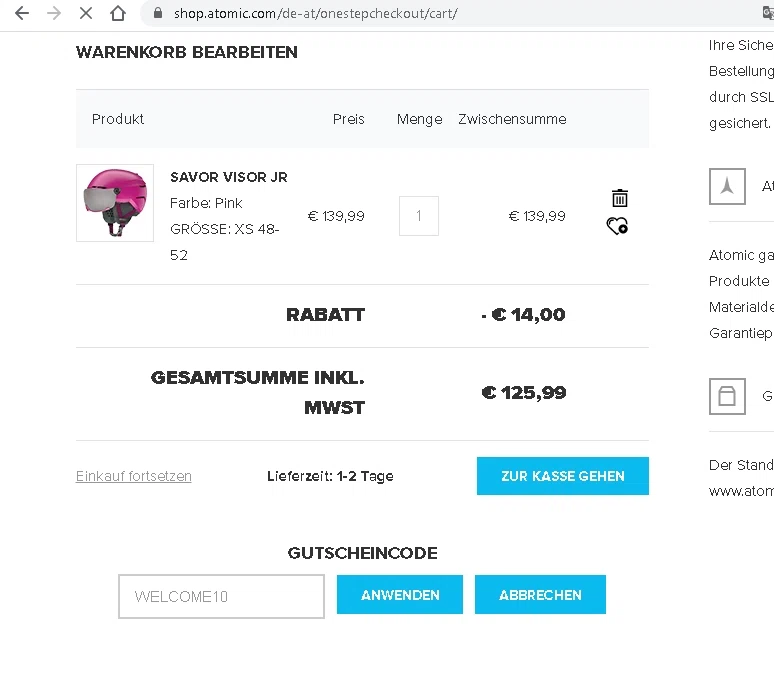The height and width of the screenshot is (681, 774).
Task: Click the pink helmet product thumbnail
Action: 115,203
